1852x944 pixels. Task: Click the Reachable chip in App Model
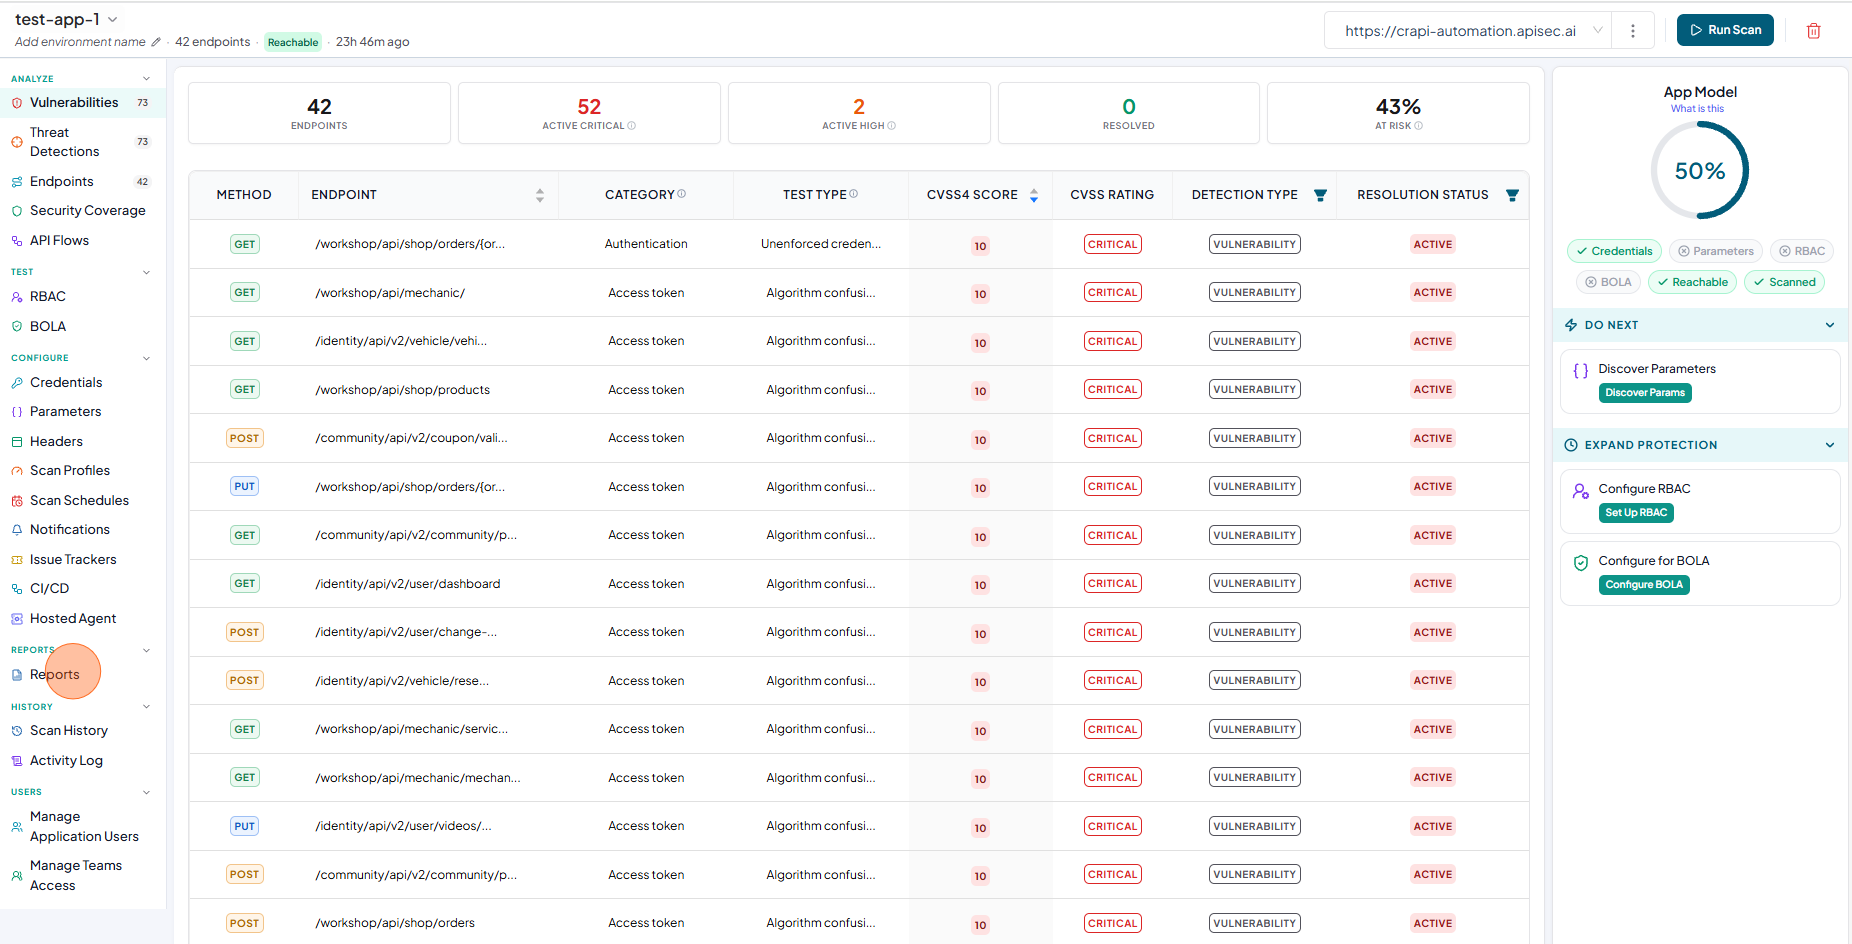1692,282
